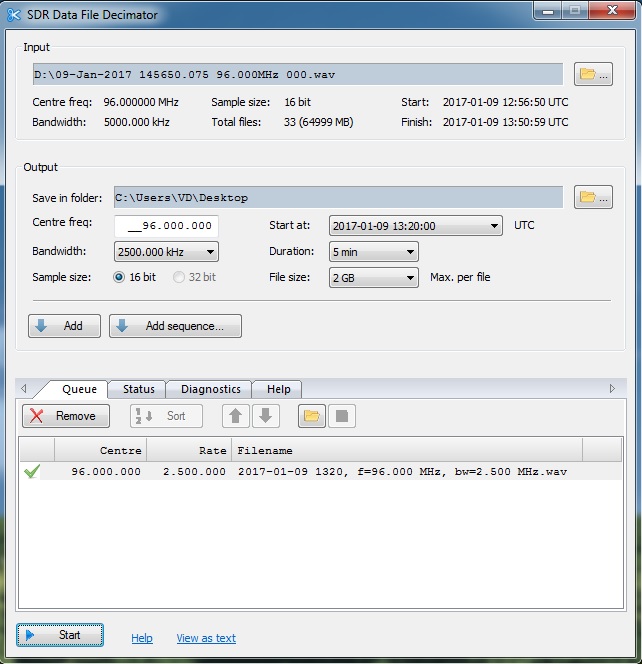The height and width of the screenshot is (664, 642).
Task: Select the 16 bit sample size
Action: tap(120, 277)
